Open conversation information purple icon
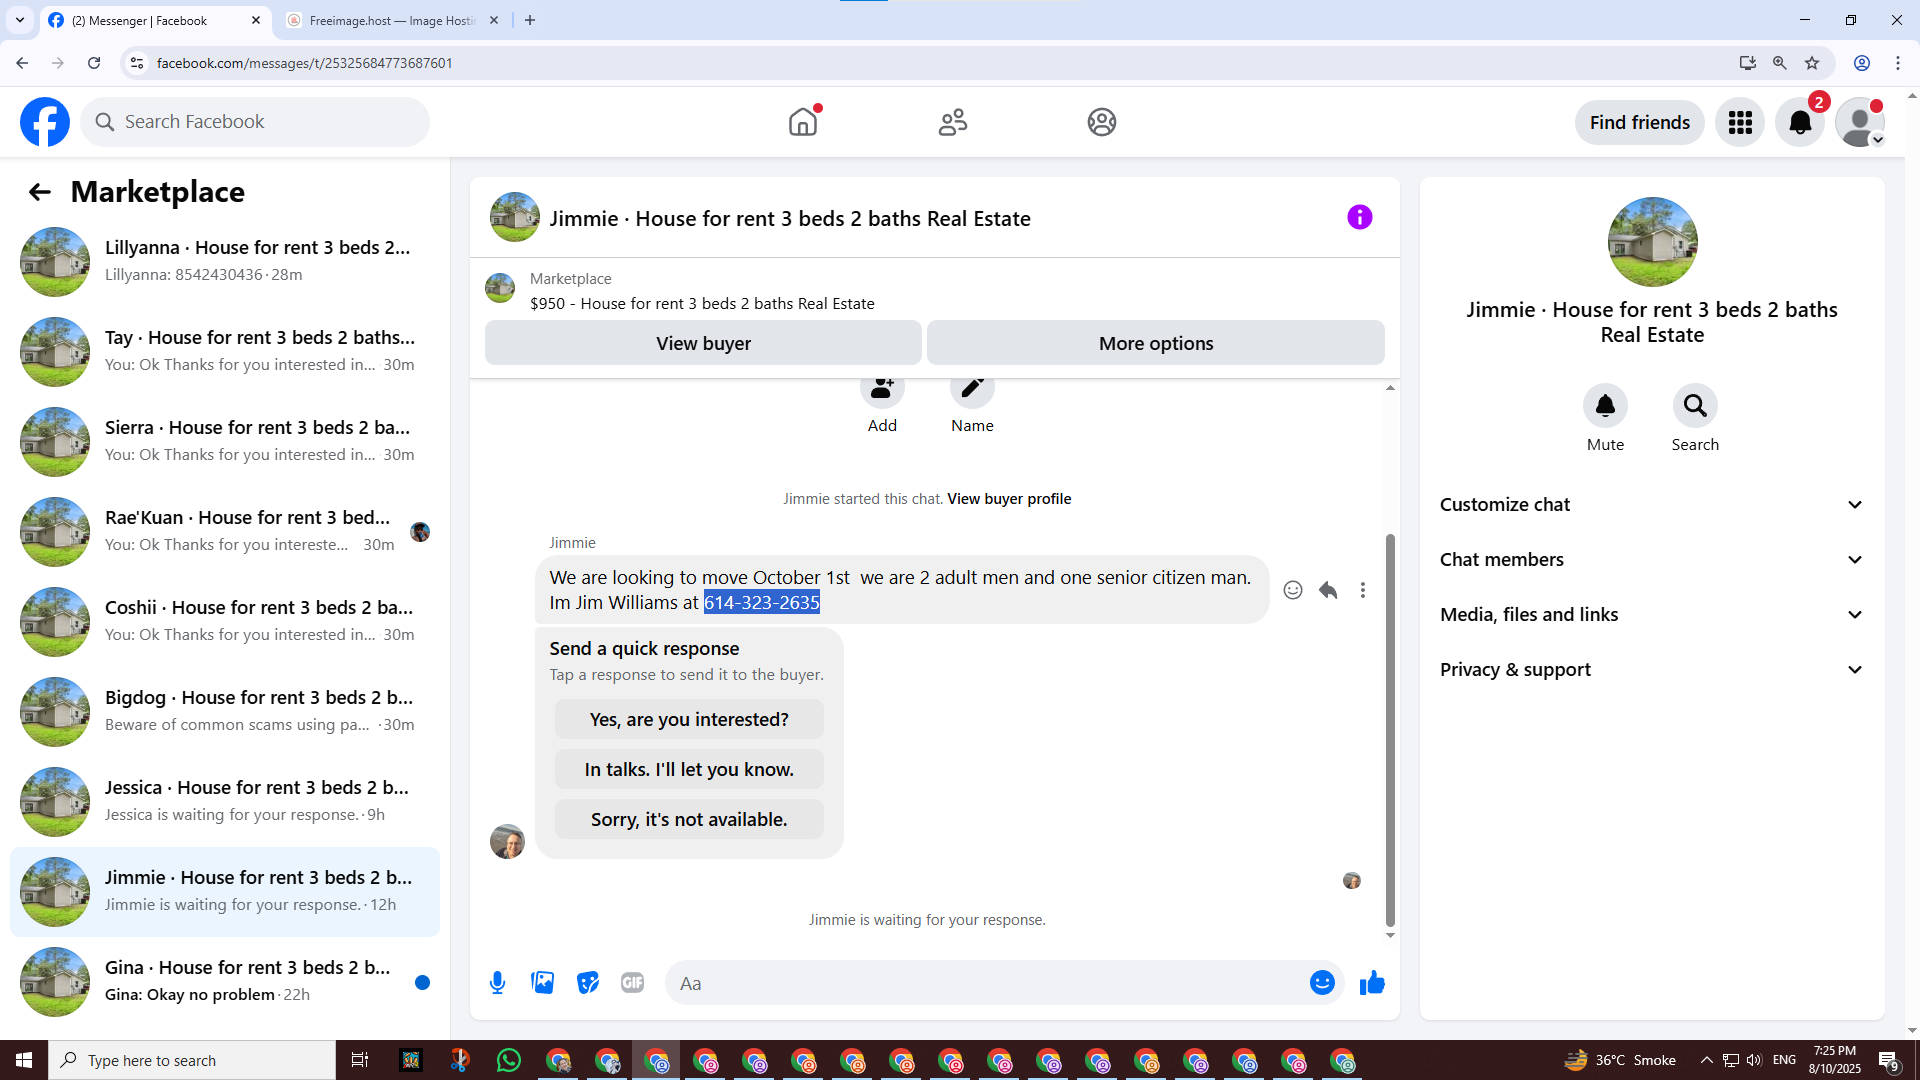Viewport: 1920px width, 1080px height. tap(1359, 217)
